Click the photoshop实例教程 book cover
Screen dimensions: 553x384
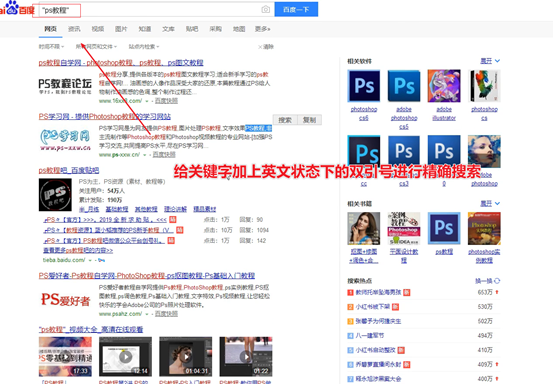pyautogui.click(x=484, y=228)
